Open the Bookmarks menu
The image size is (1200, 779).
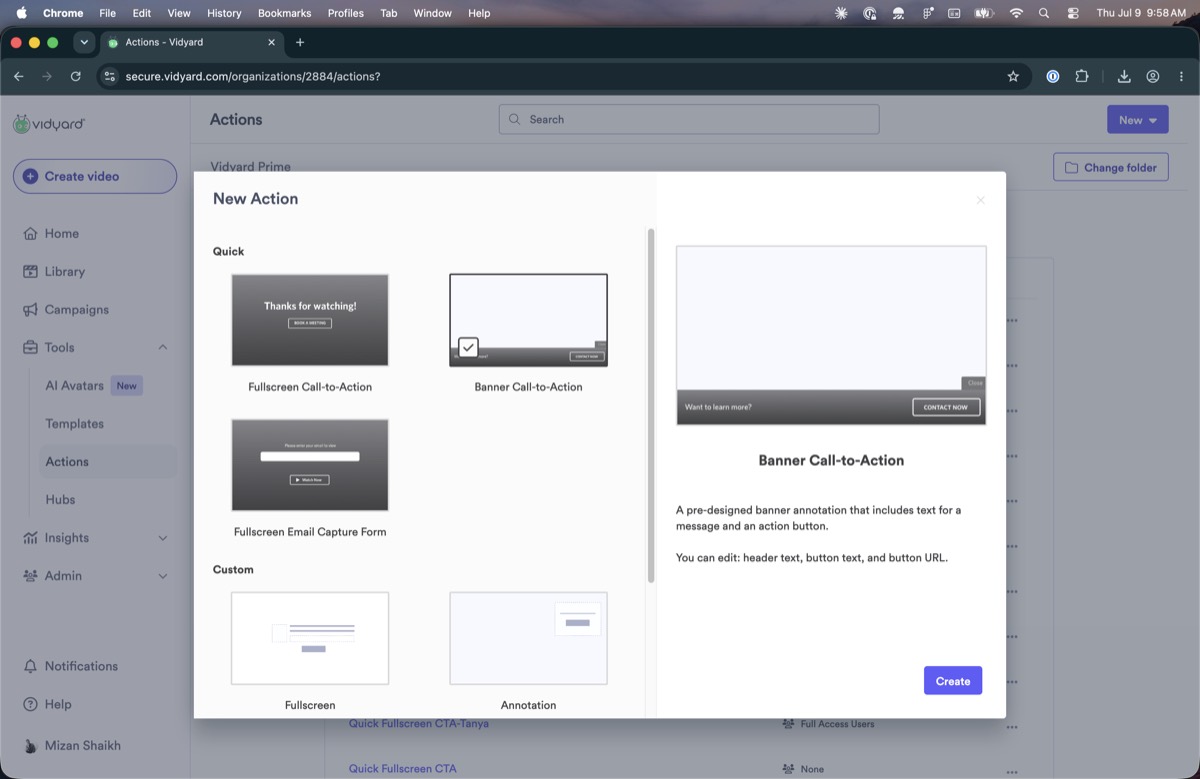coord(284,13)
